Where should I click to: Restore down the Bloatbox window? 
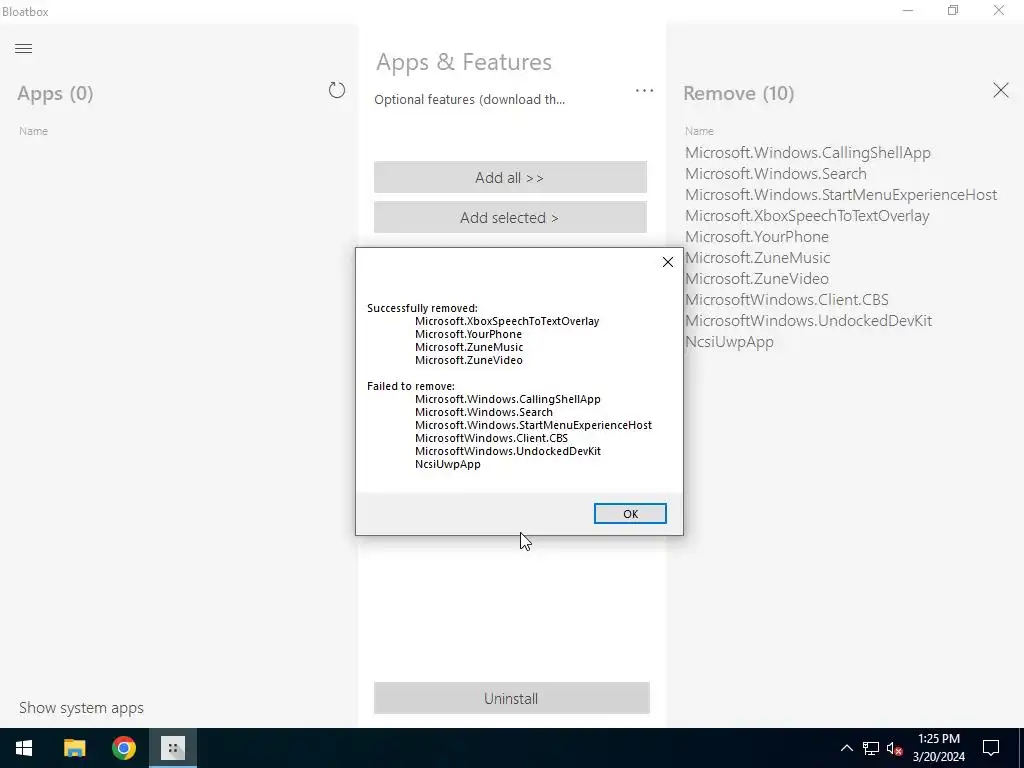[953, 10]
